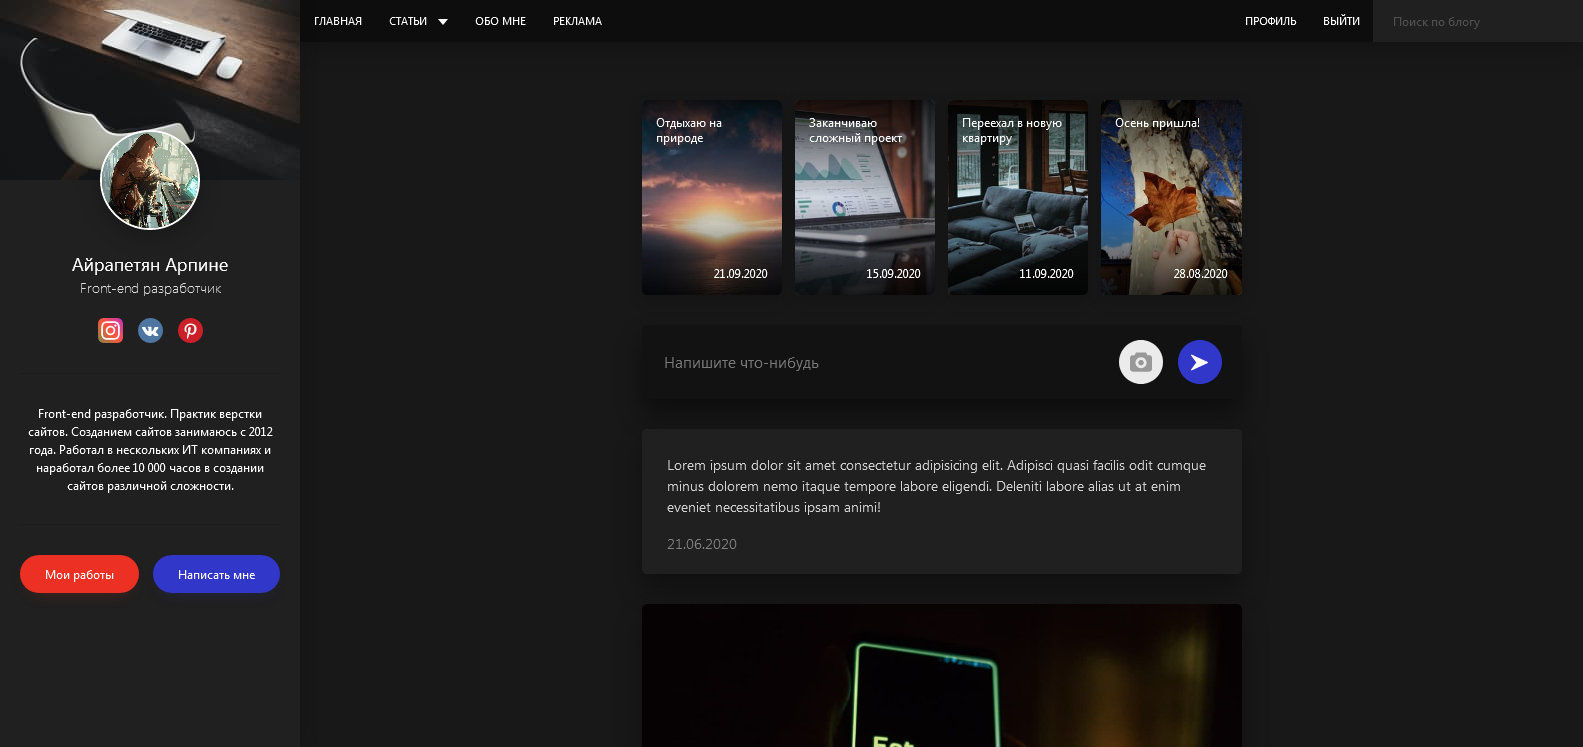Expand the СТАТЬИ dropdown arrow
The width and height of the screenshot is (1583, 747).
(443, 22)
